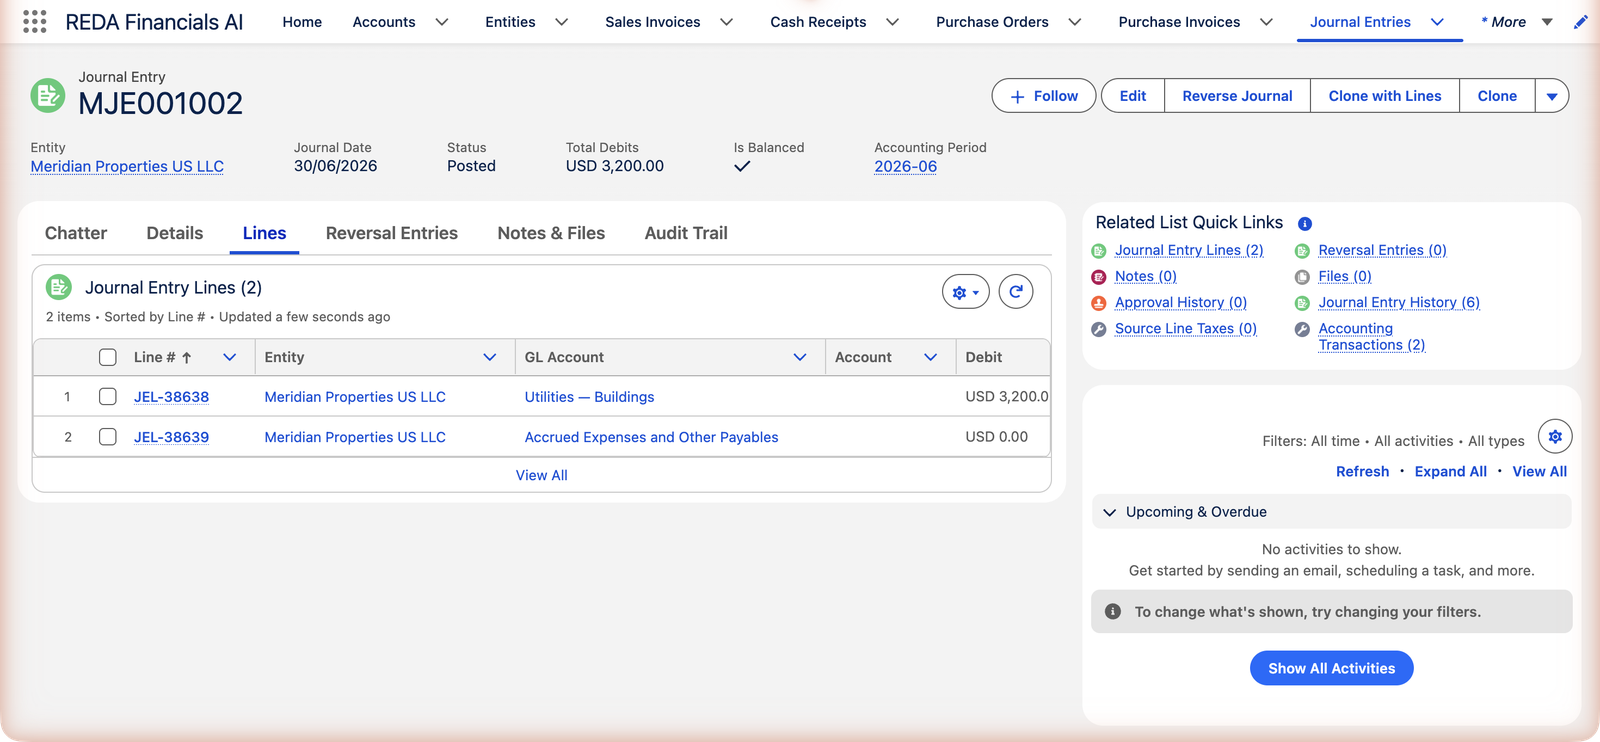Click View All under the lines table
Image resolution: width=1600 pixels, height=742 pixels.
542,476
